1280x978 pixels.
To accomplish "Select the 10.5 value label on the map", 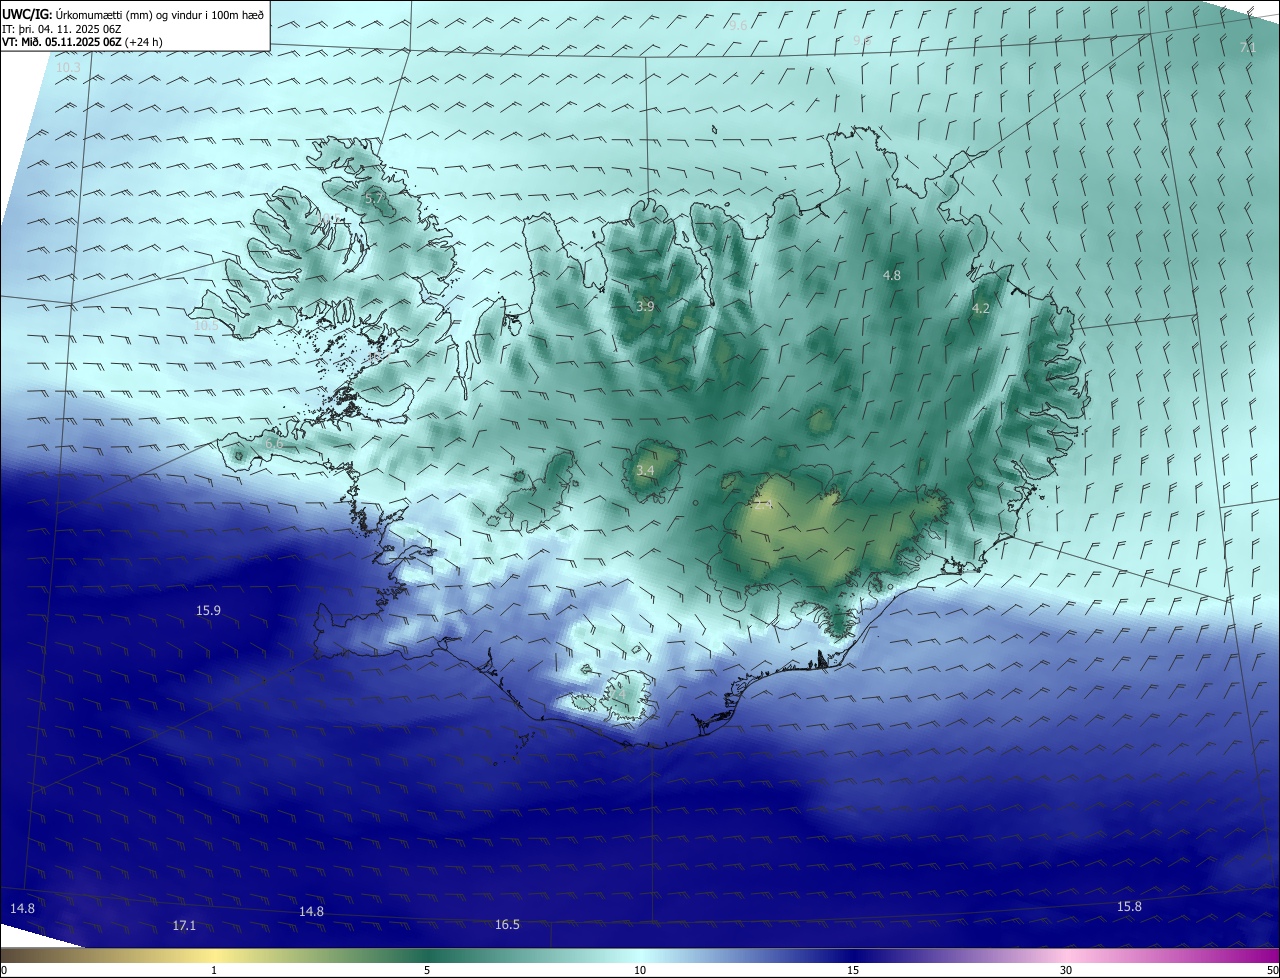I will (206, 325).
